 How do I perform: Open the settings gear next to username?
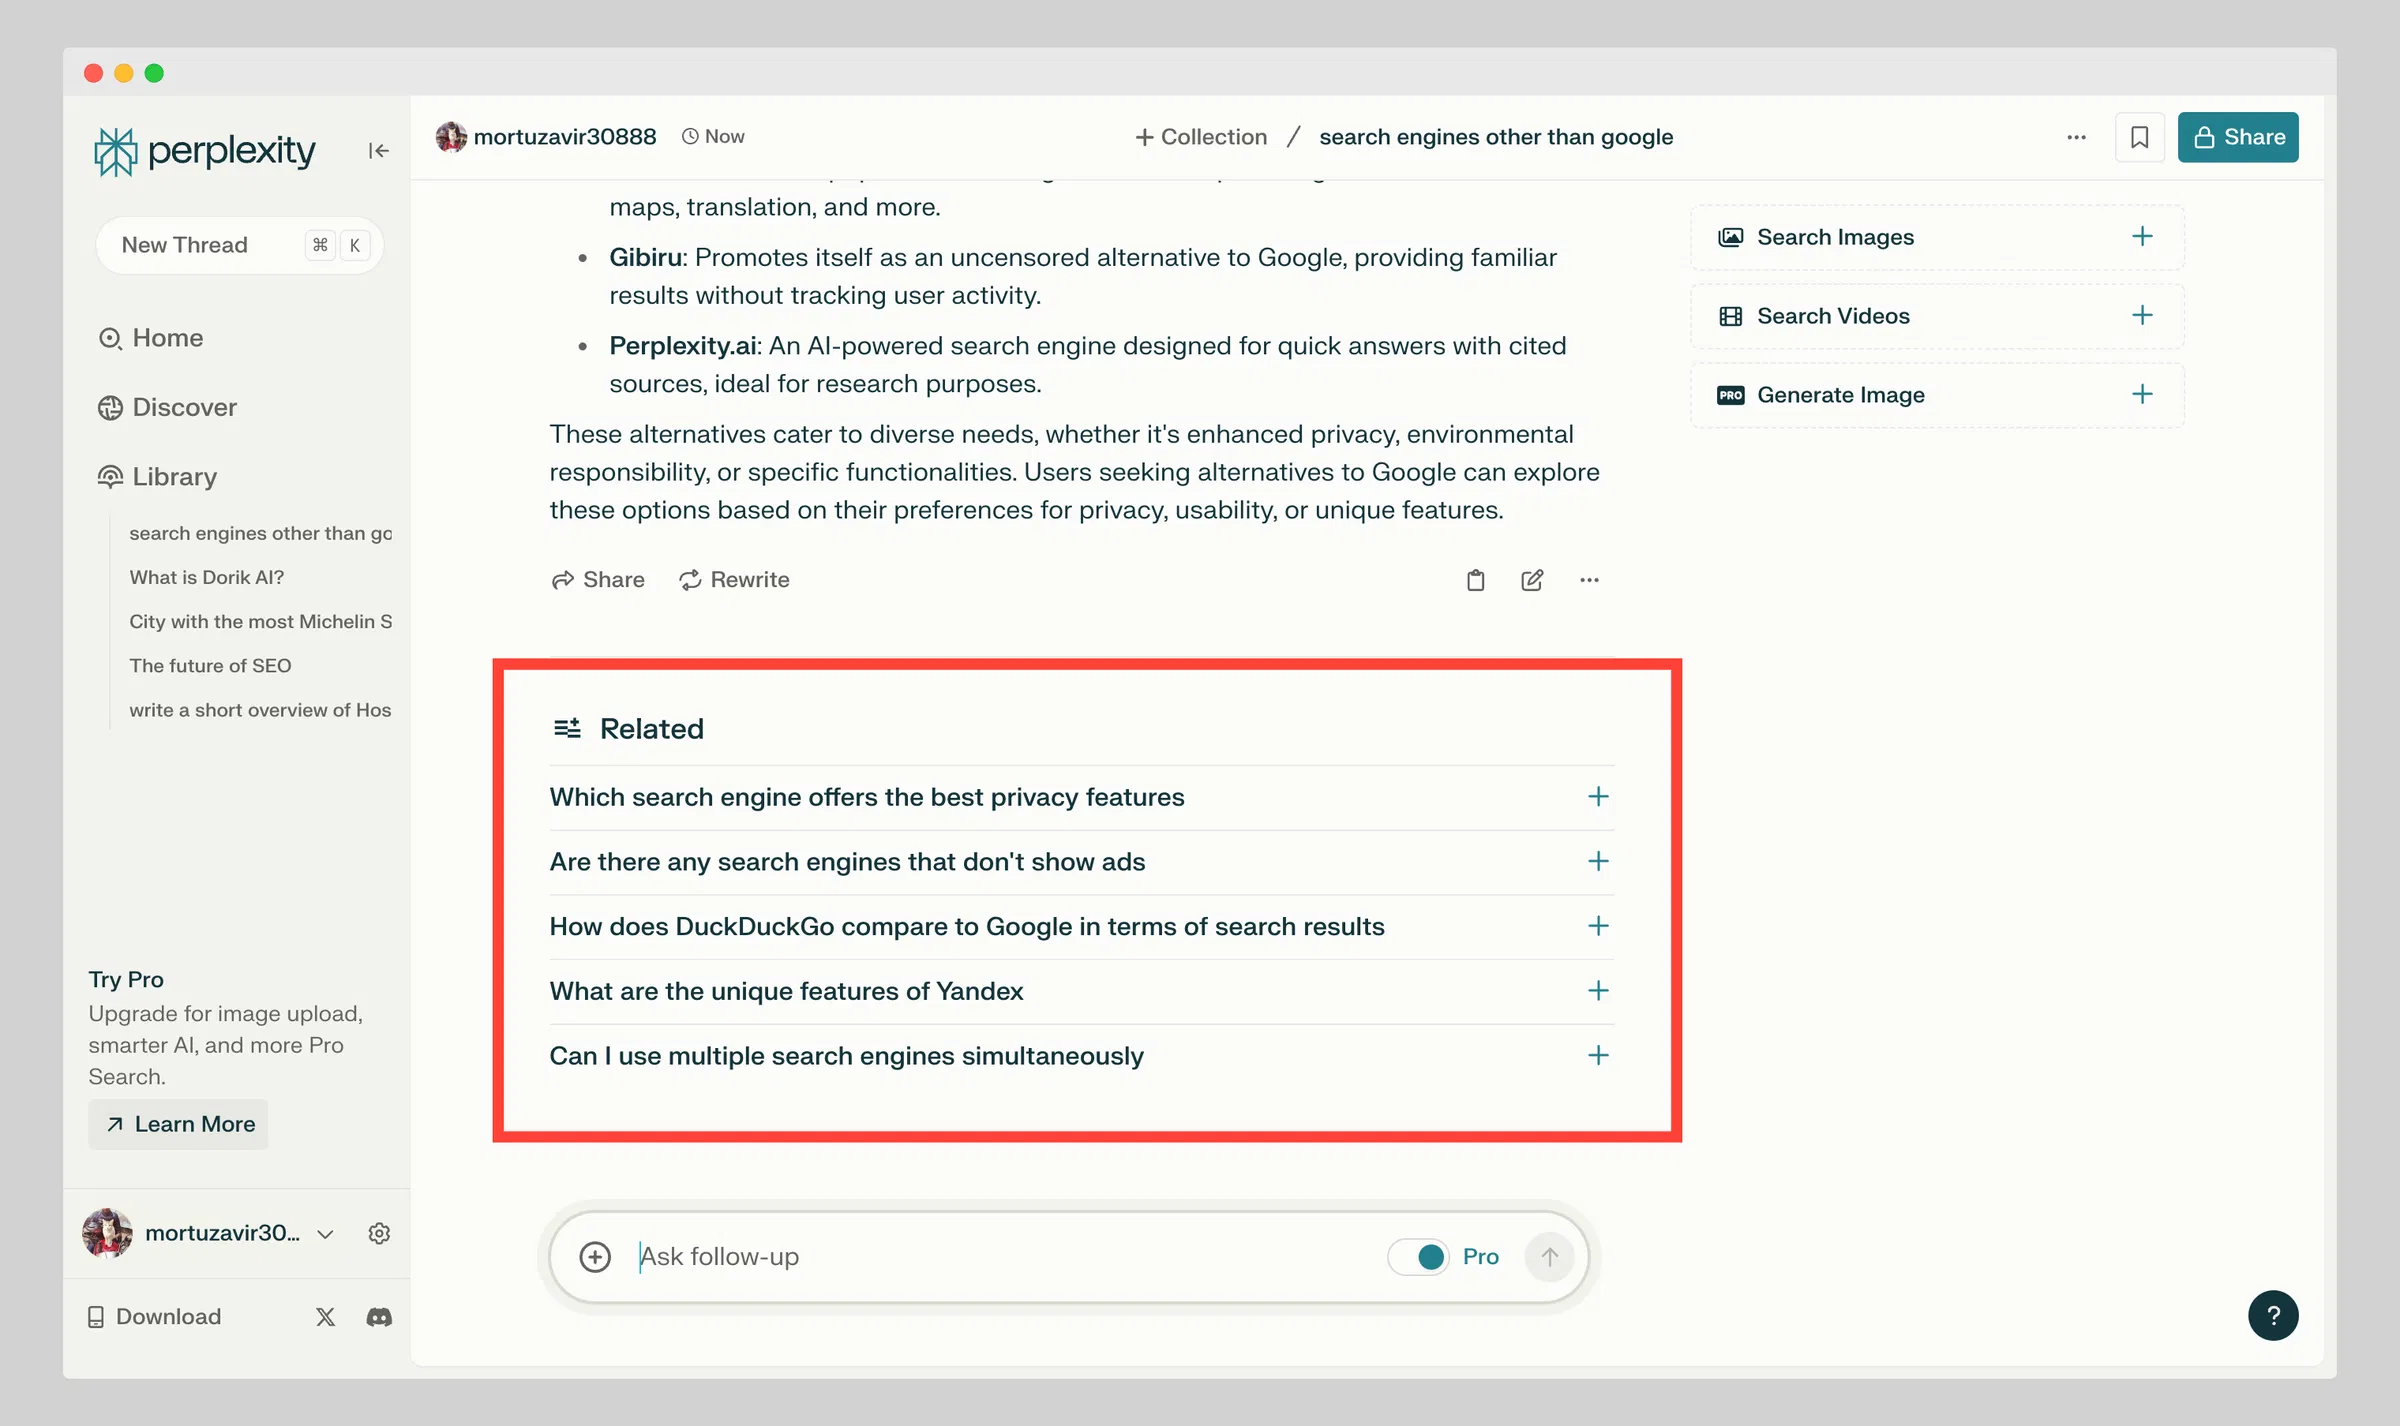tap(379, 1233)
